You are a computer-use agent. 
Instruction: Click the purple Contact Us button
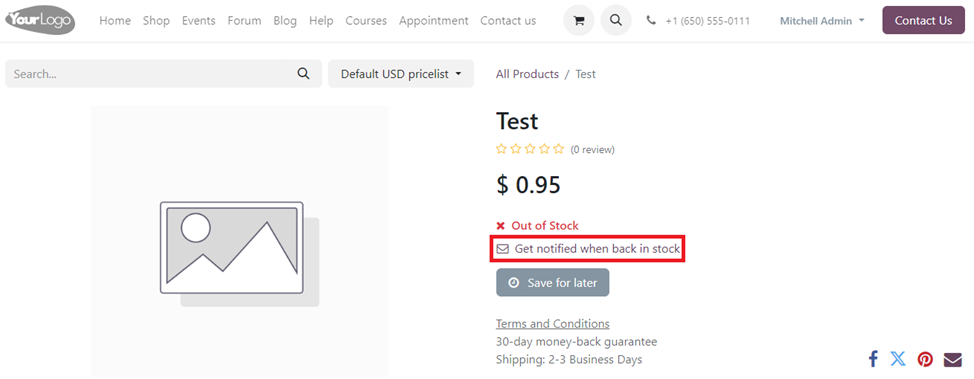coord(923,21)
